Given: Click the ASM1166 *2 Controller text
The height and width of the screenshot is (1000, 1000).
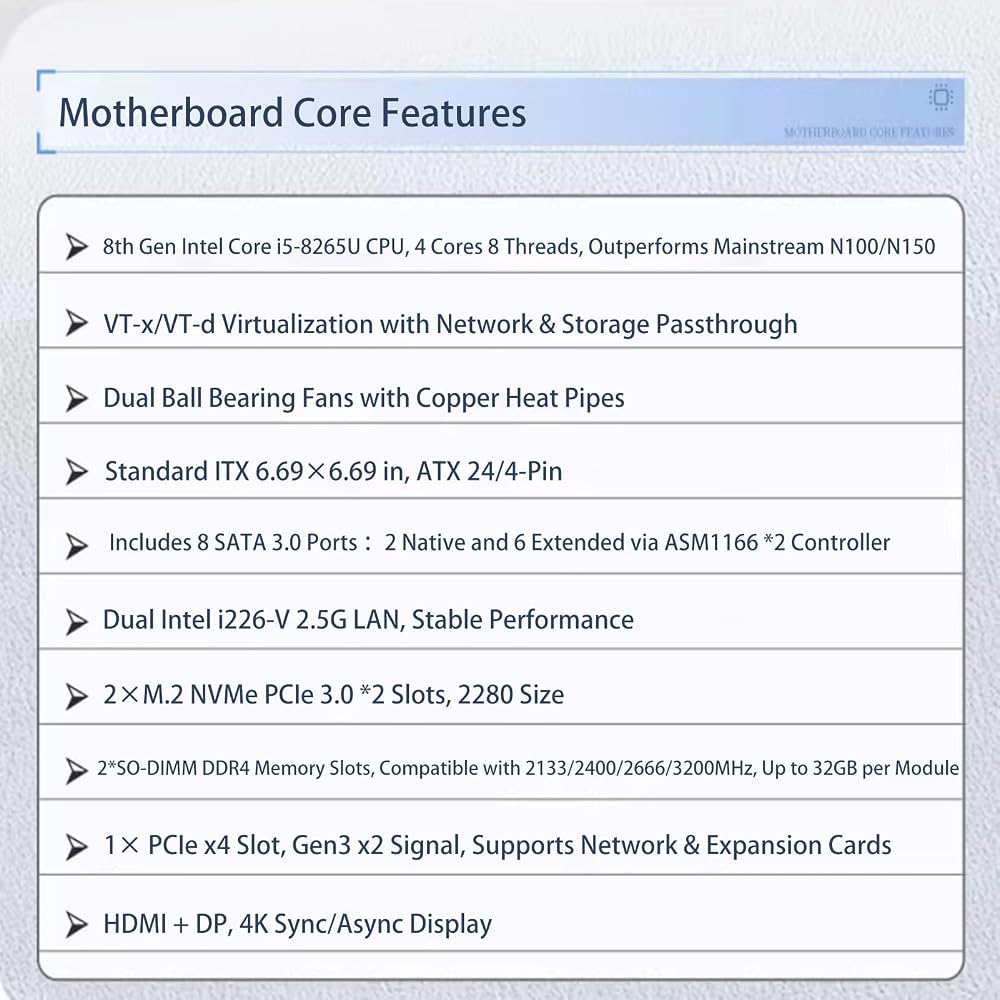Looking at the screenshot, I should [x=777, y=542].
